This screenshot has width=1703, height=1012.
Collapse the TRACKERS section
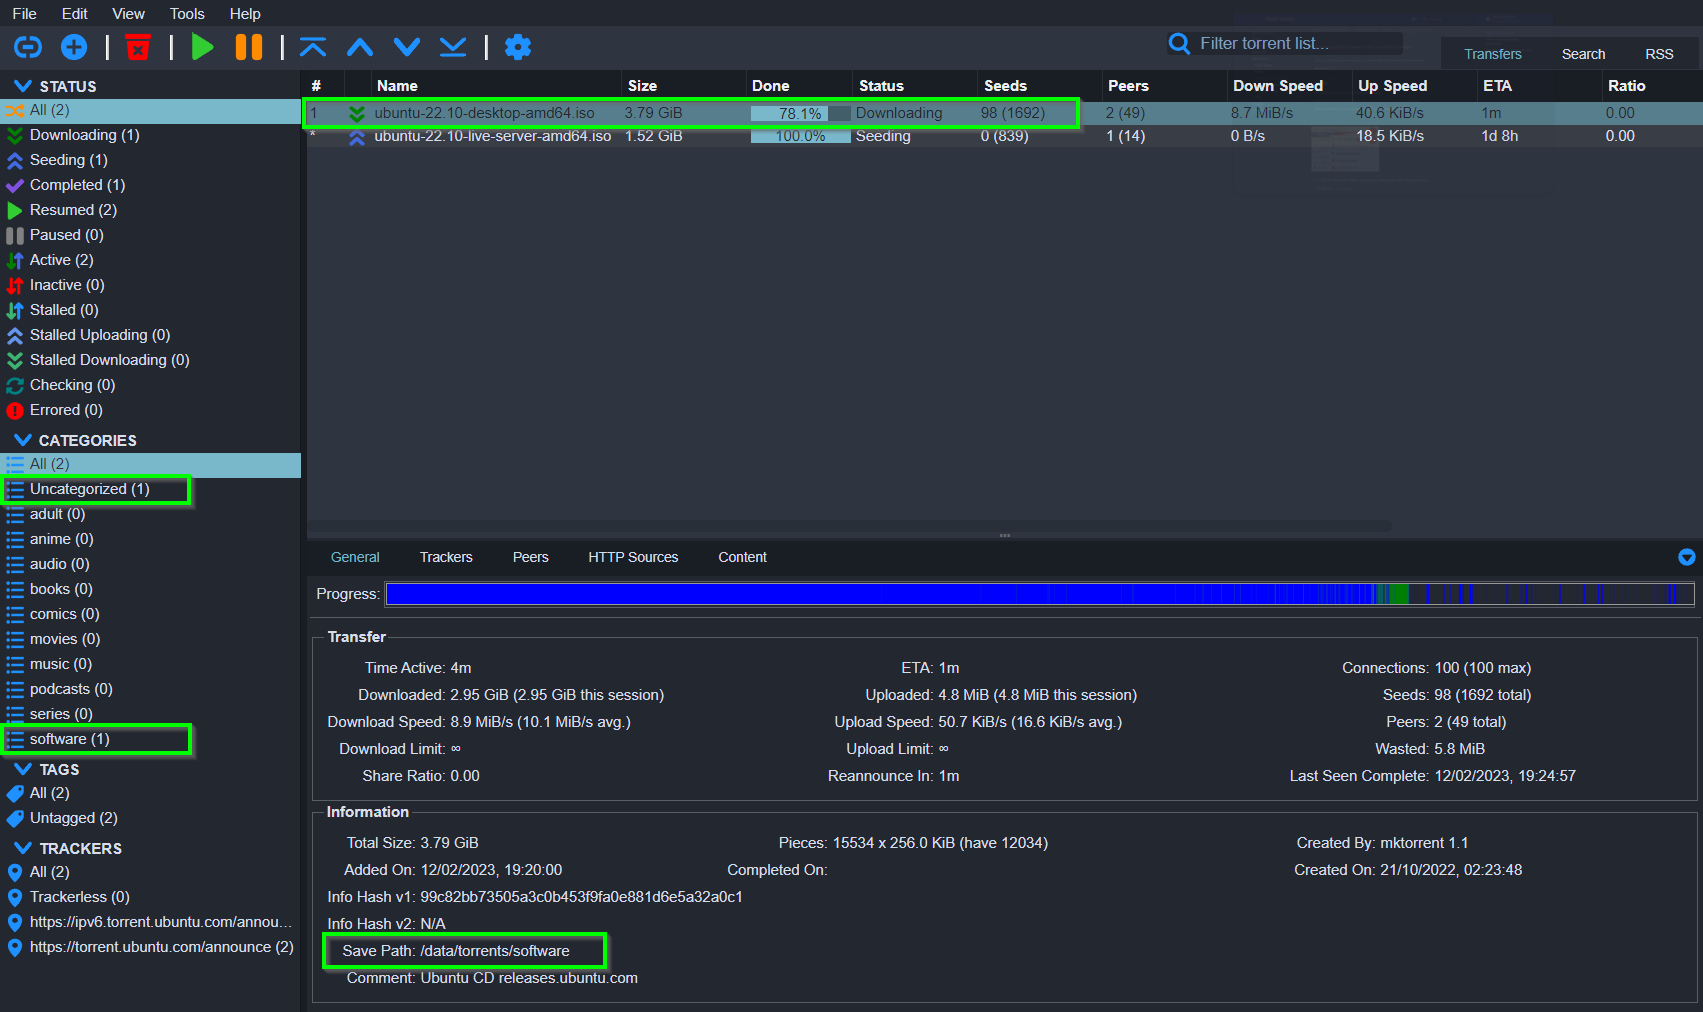coord(22,848)
